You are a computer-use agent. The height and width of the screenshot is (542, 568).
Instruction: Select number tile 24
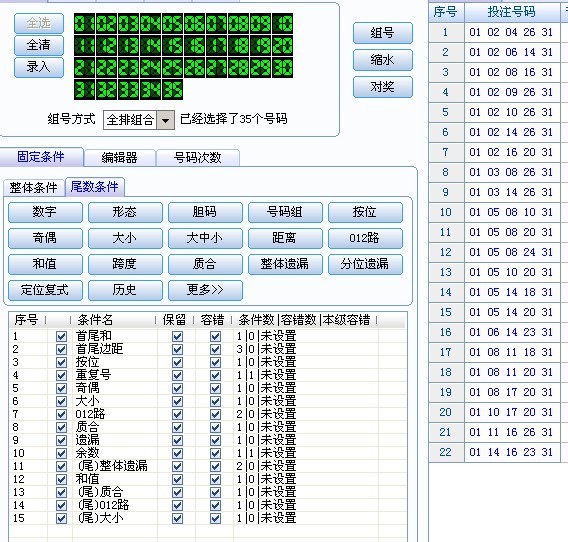(151, 68)
